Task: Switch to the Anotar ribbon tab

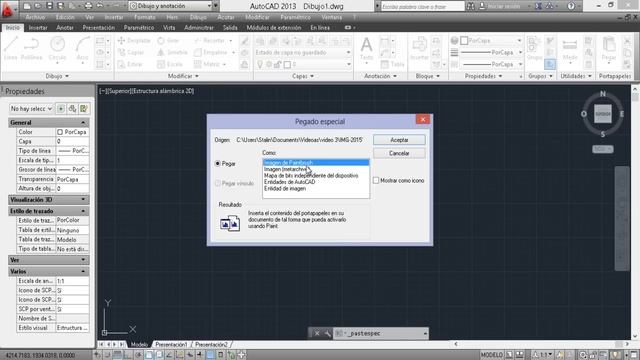Action: pos(64,27)
